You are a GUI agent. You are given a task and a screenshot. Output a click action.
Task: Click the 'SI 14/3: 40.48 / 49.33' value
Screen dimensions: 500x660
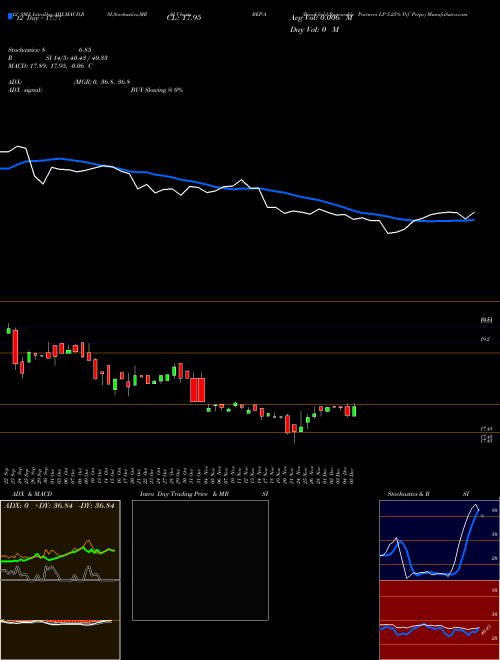point(77,58)
